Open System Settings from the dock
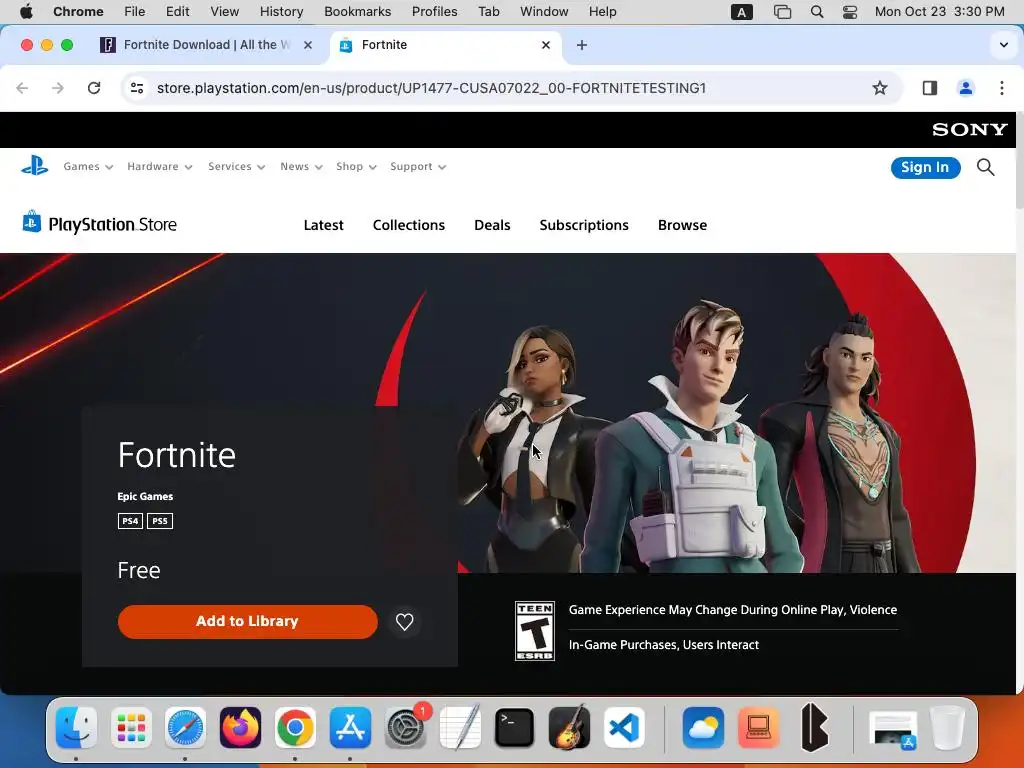Viewport: 1024px width, 768px height. (405, 727)
